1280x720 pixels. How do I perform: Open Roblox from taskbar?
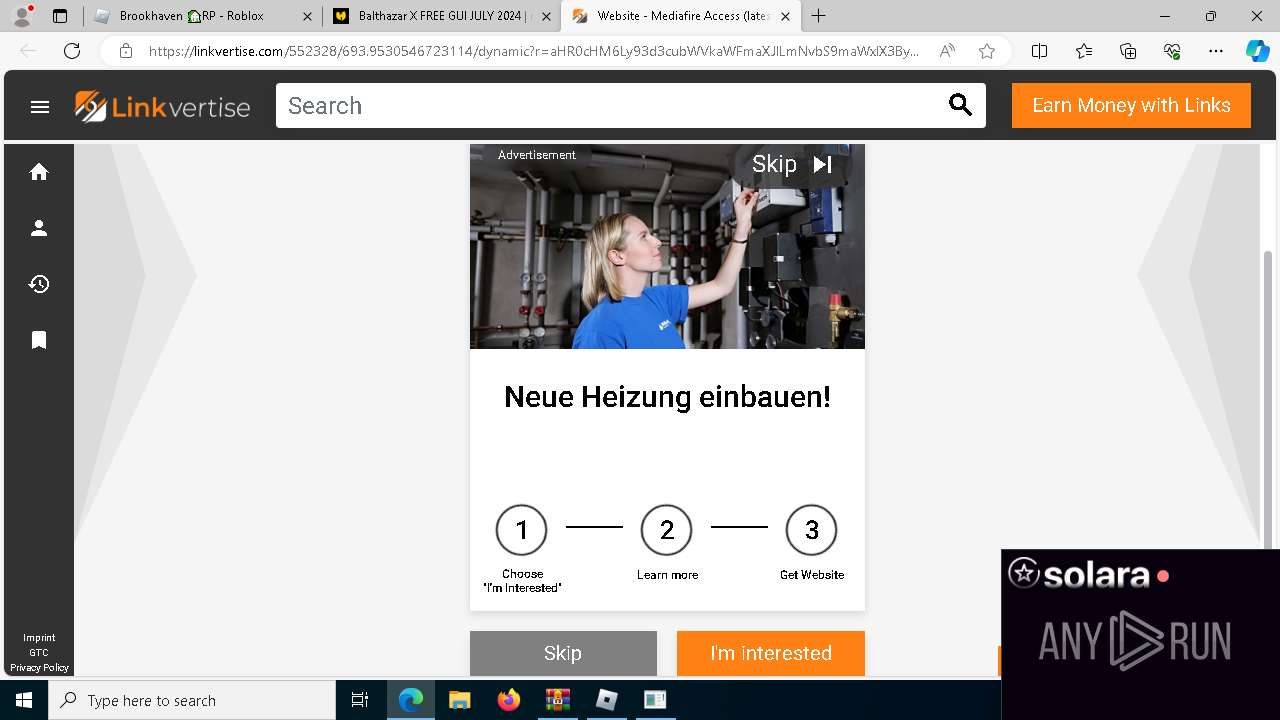pos(606,700)
